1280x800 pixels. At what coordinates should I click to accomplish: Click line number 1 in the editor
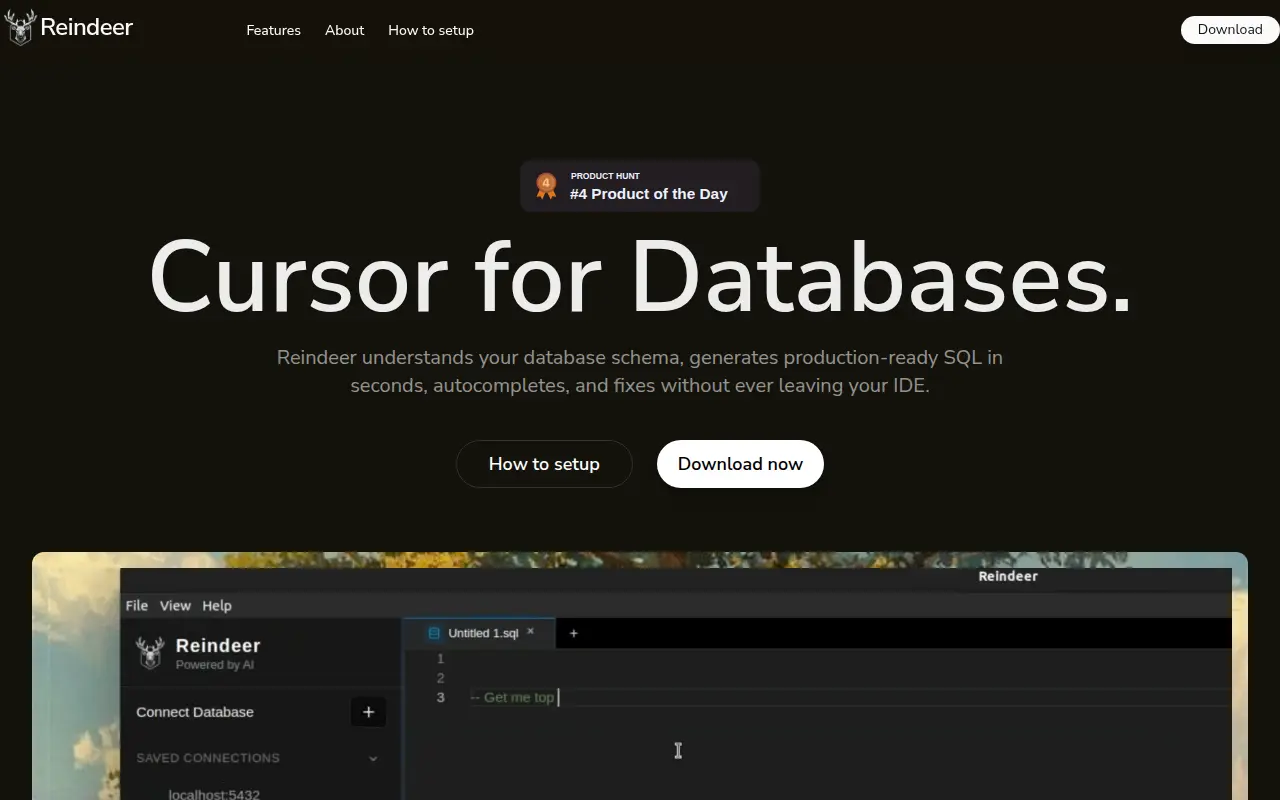(x=440, y=659)
